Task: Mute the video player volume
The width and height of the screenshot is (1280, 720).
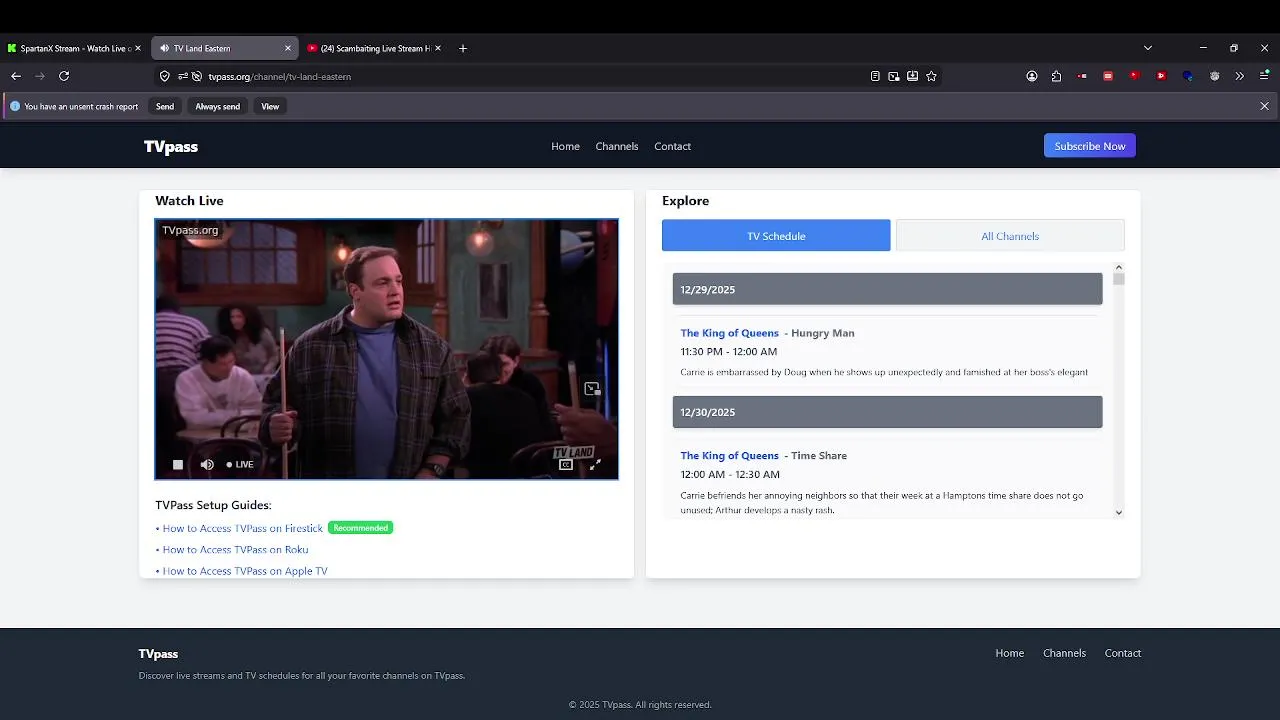Action: click(x=207, y=465)
